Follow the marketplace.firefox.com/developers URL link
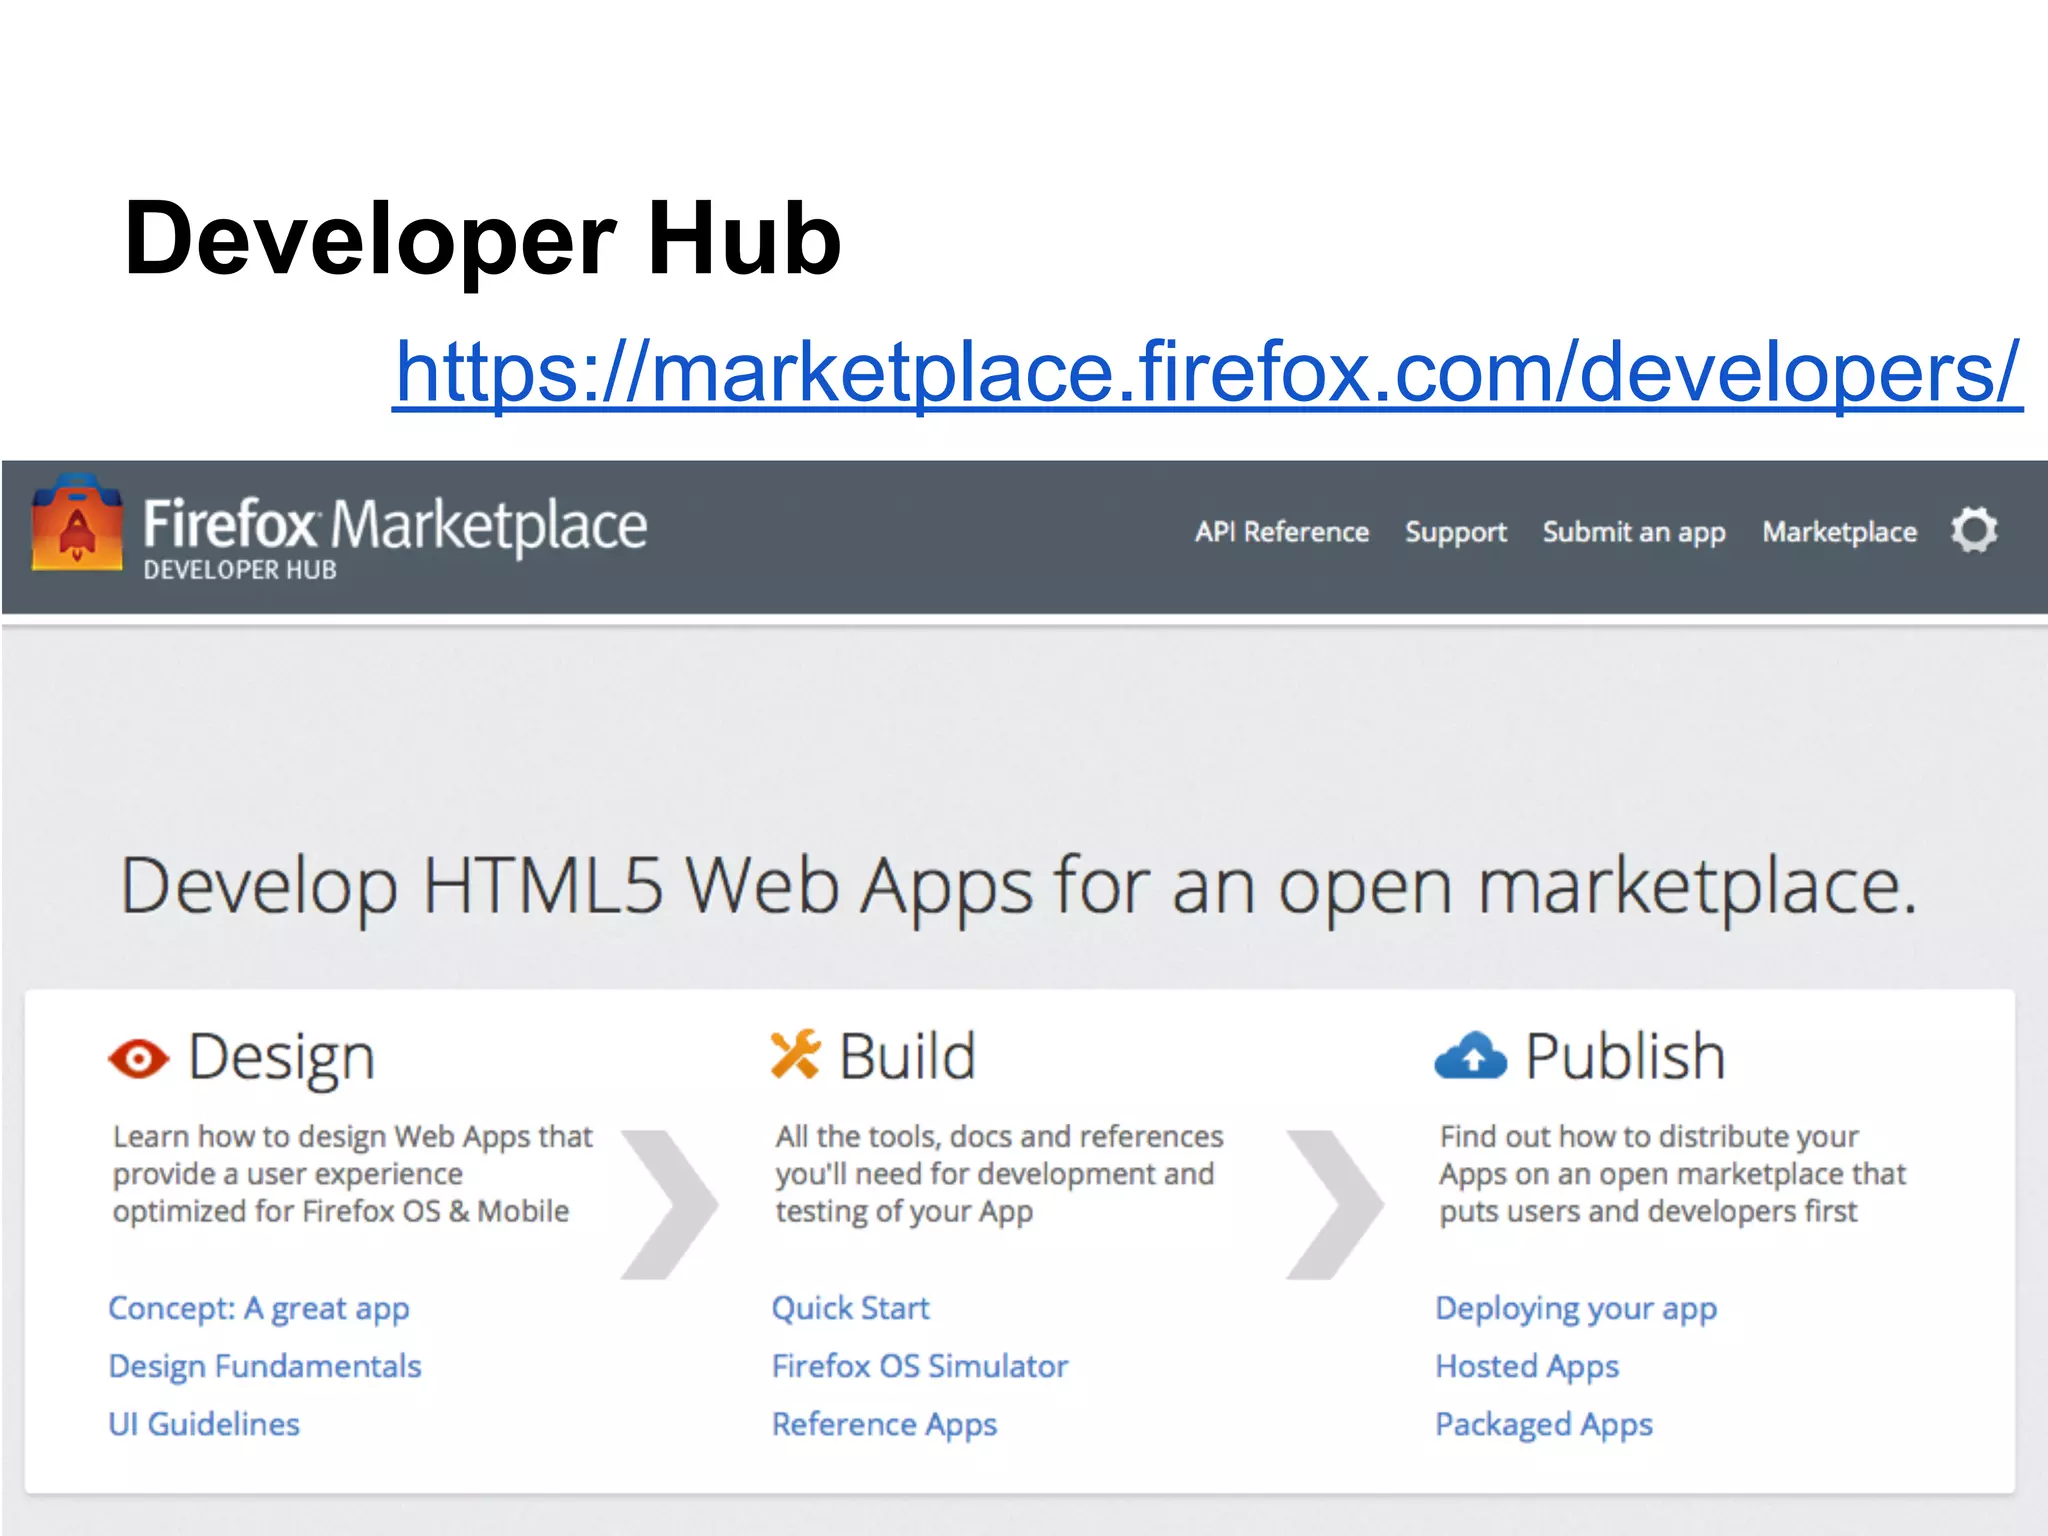 tap(1208, 372)
